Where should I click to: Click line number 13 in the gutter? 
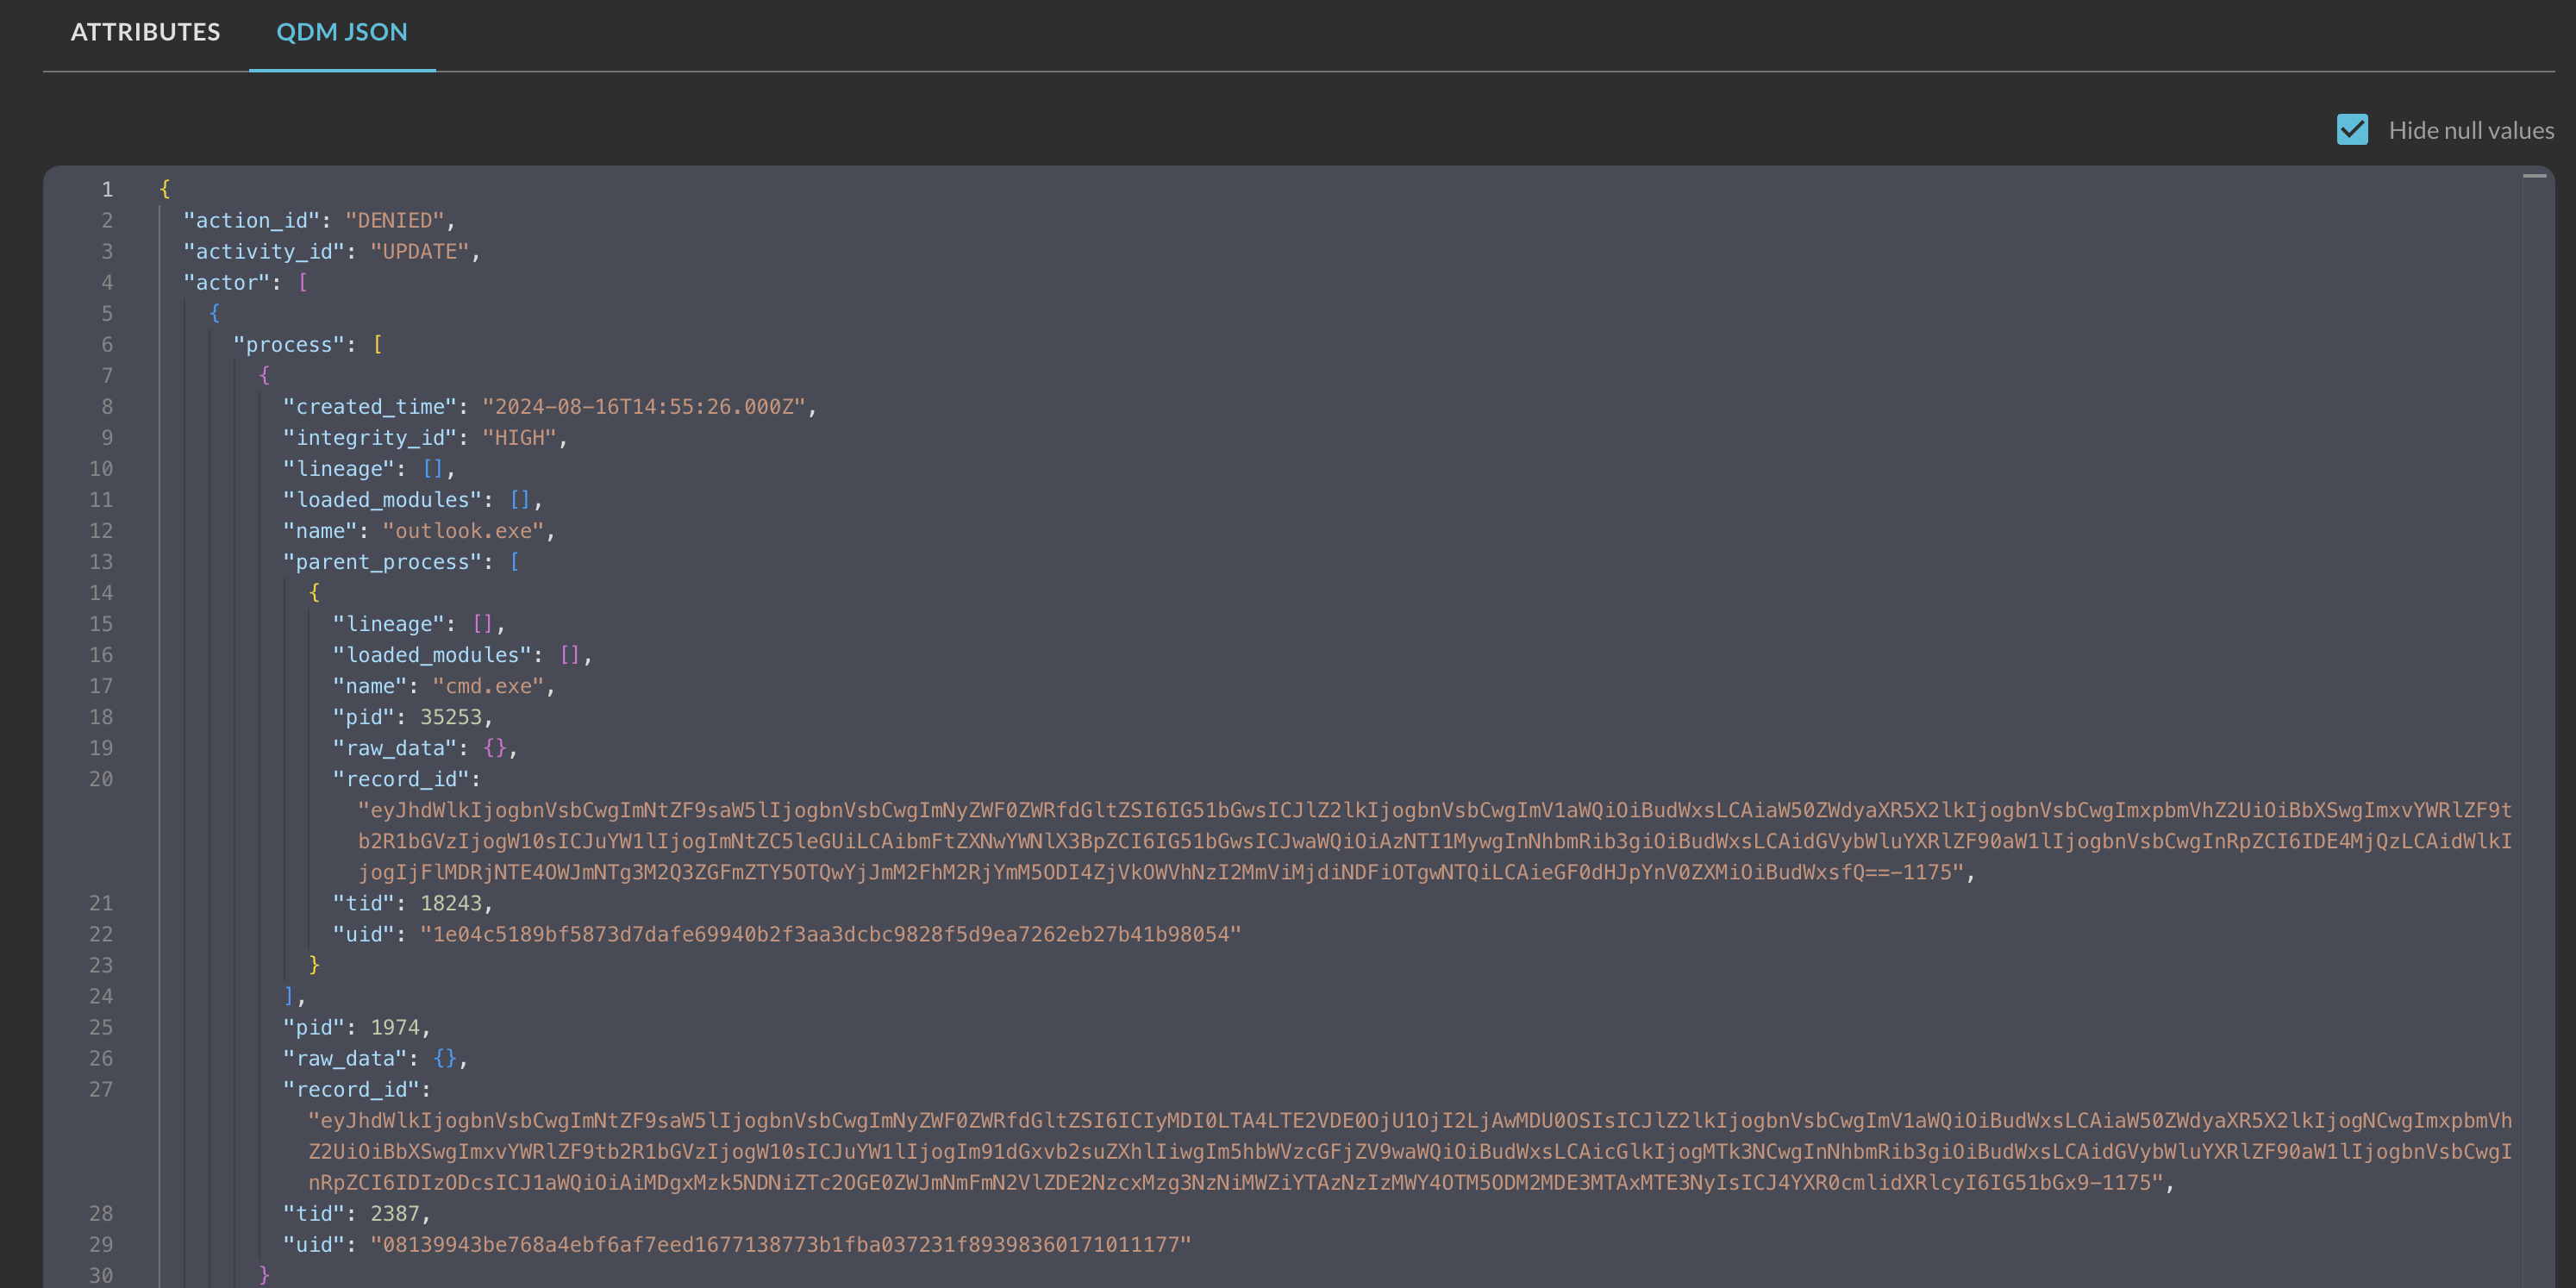101,561
